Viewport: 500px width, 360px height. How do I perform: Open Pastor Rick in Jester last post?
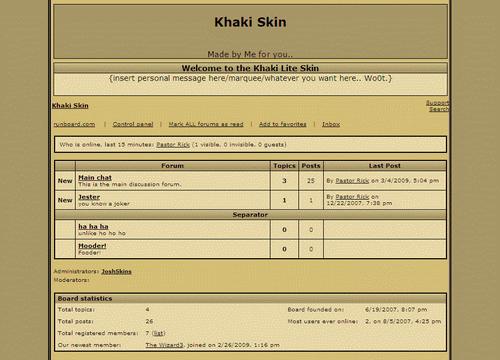tap(352, 197)
